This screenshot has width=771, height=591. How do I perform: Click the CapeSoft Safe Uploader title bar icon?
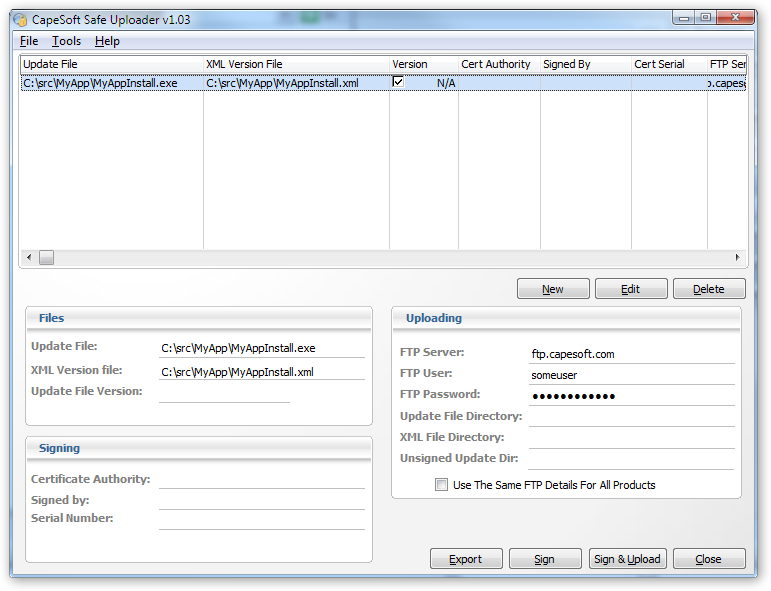tap(20, 19)
